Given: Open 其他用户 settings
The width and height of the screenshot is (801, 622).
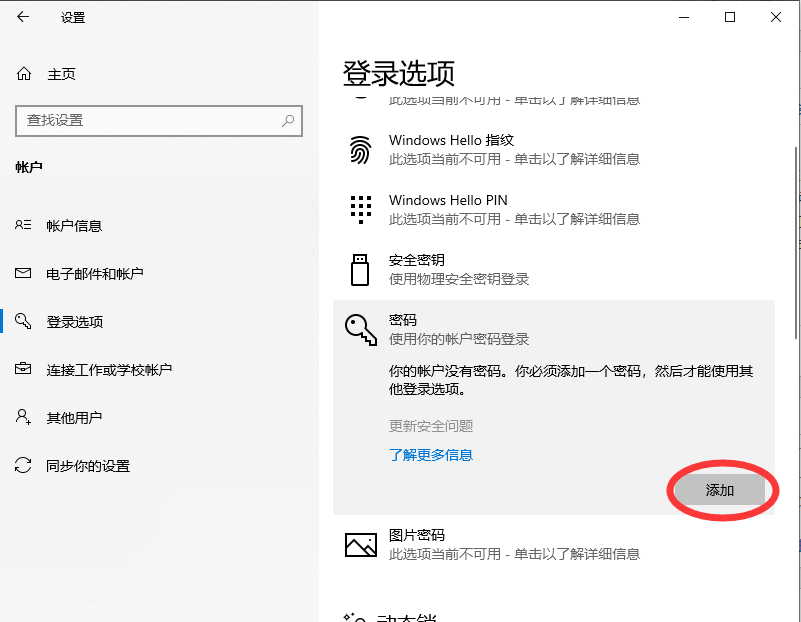Looking at the screenshot, I should (x=74, y=417).
